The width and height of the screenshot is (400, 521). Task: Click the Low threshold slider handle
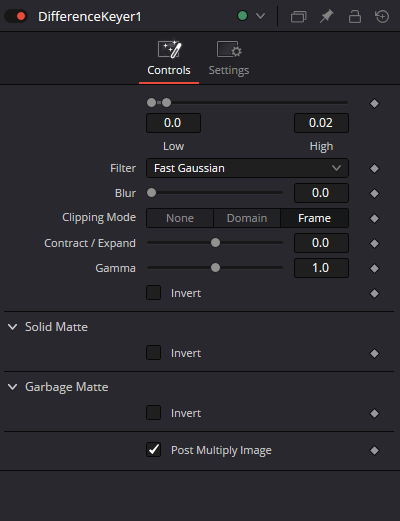(x=151, y=103)
